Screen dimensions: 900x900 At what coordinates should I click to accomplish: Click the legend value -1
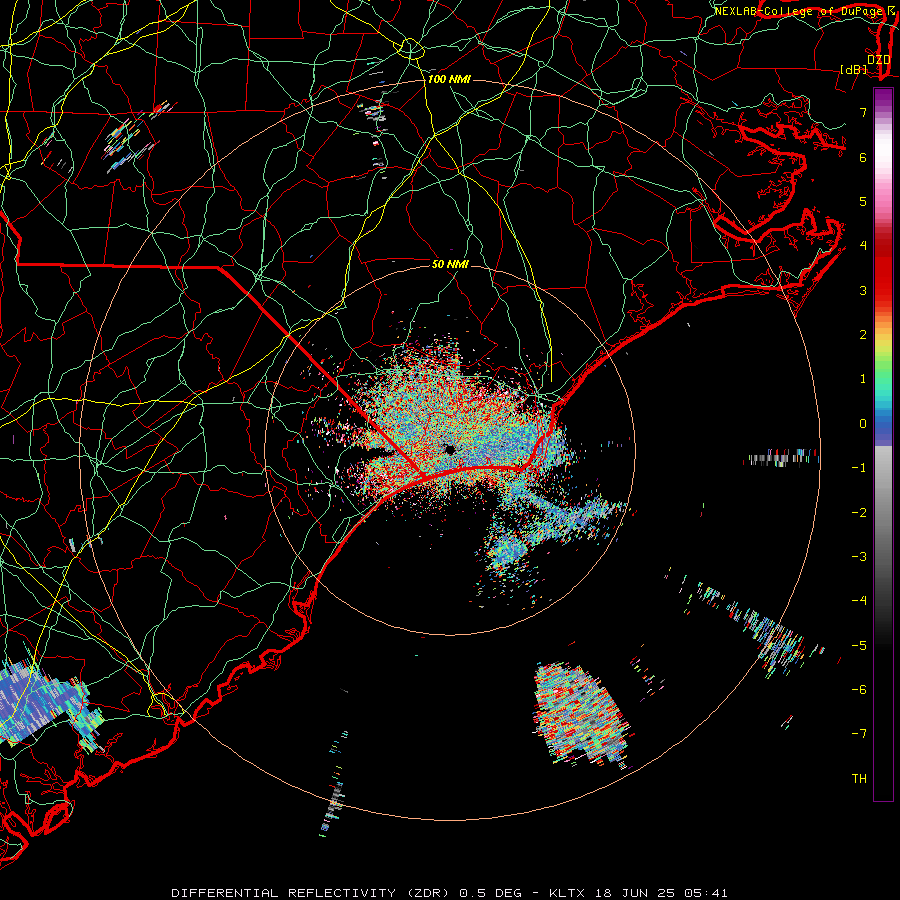point(859,468)
